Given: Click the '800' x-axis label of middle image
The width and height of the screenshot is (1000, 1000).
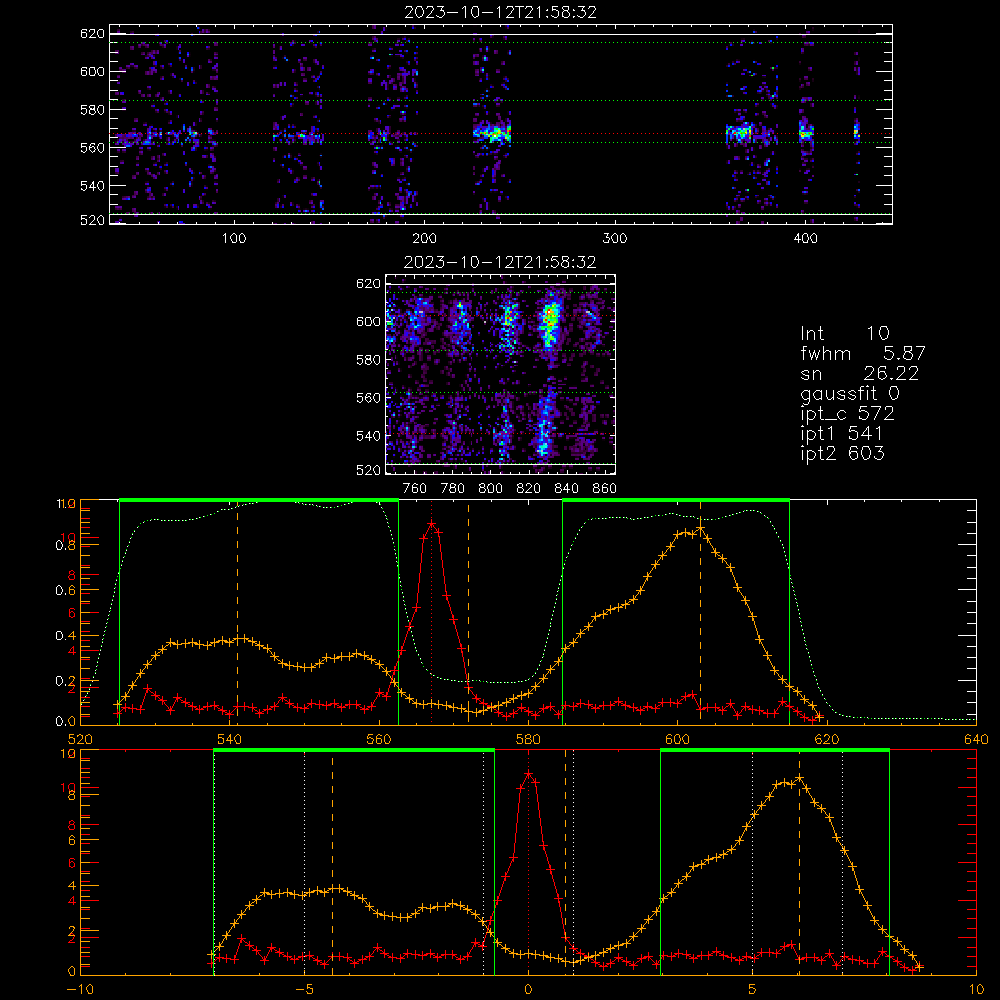Looking at the screenshot, I should (490, 489).
